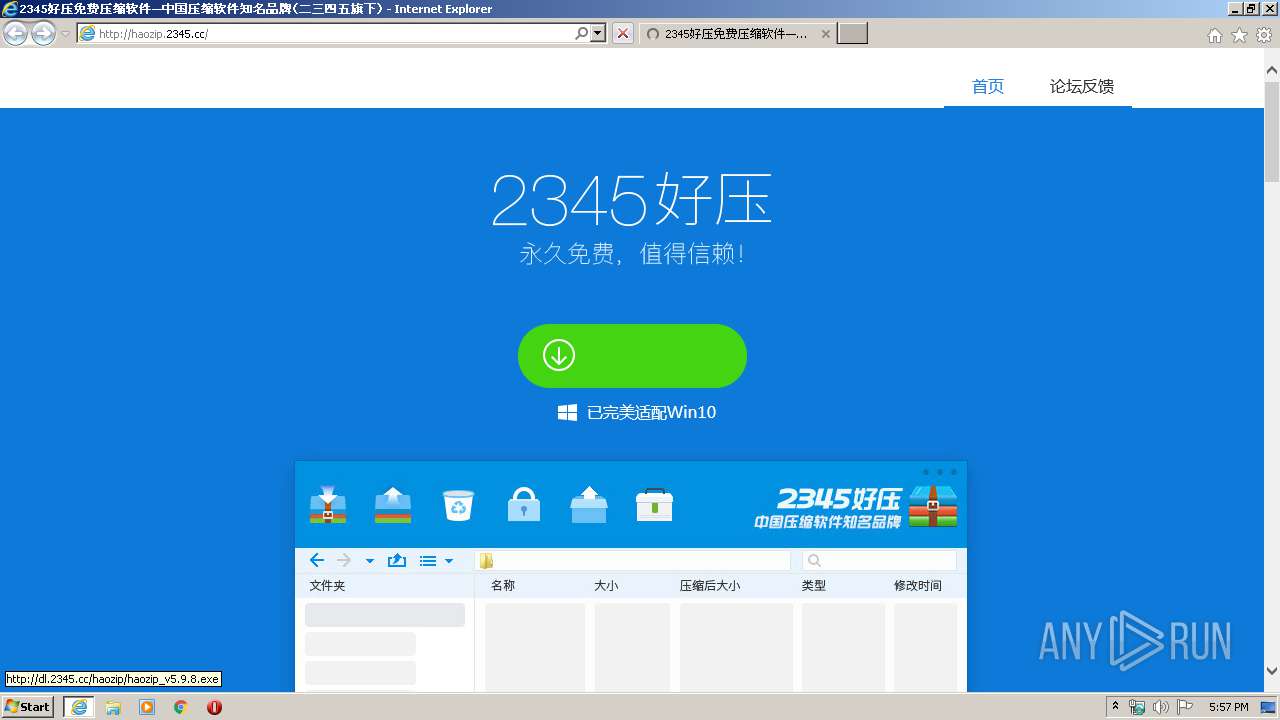1280x720 pixels.
Task: Click the IE Back navigation button
Action: (16, 34)
